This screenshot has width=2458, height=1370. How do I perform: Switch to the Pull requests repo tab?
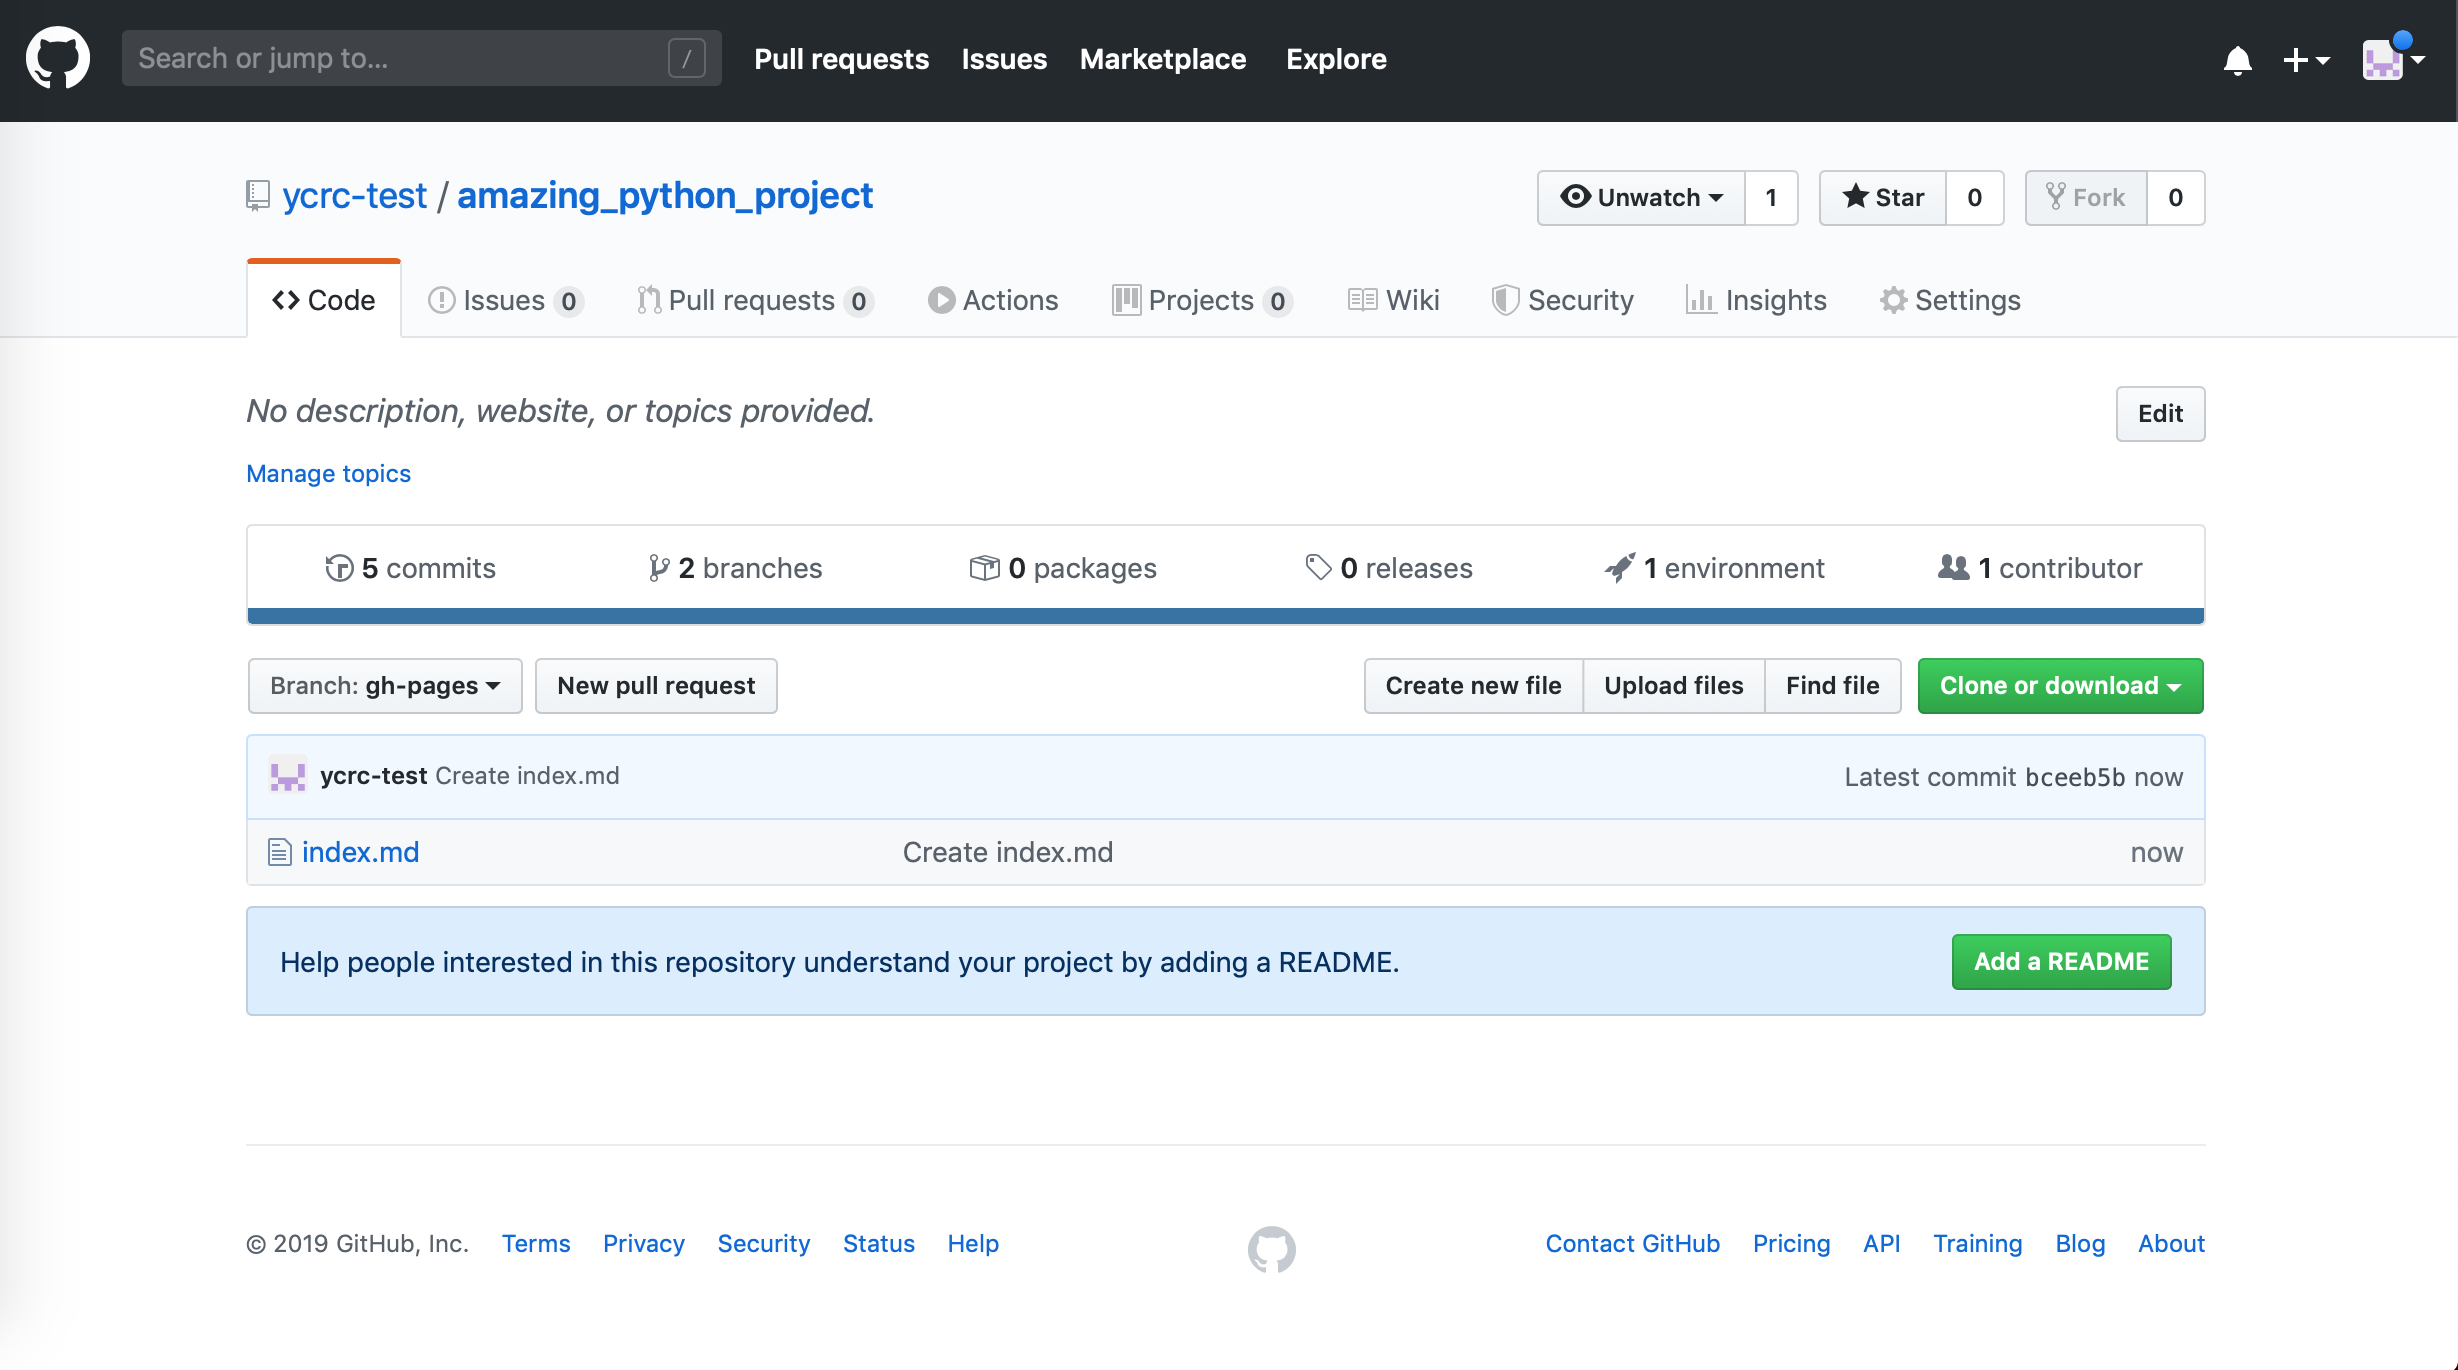(755, 300)
